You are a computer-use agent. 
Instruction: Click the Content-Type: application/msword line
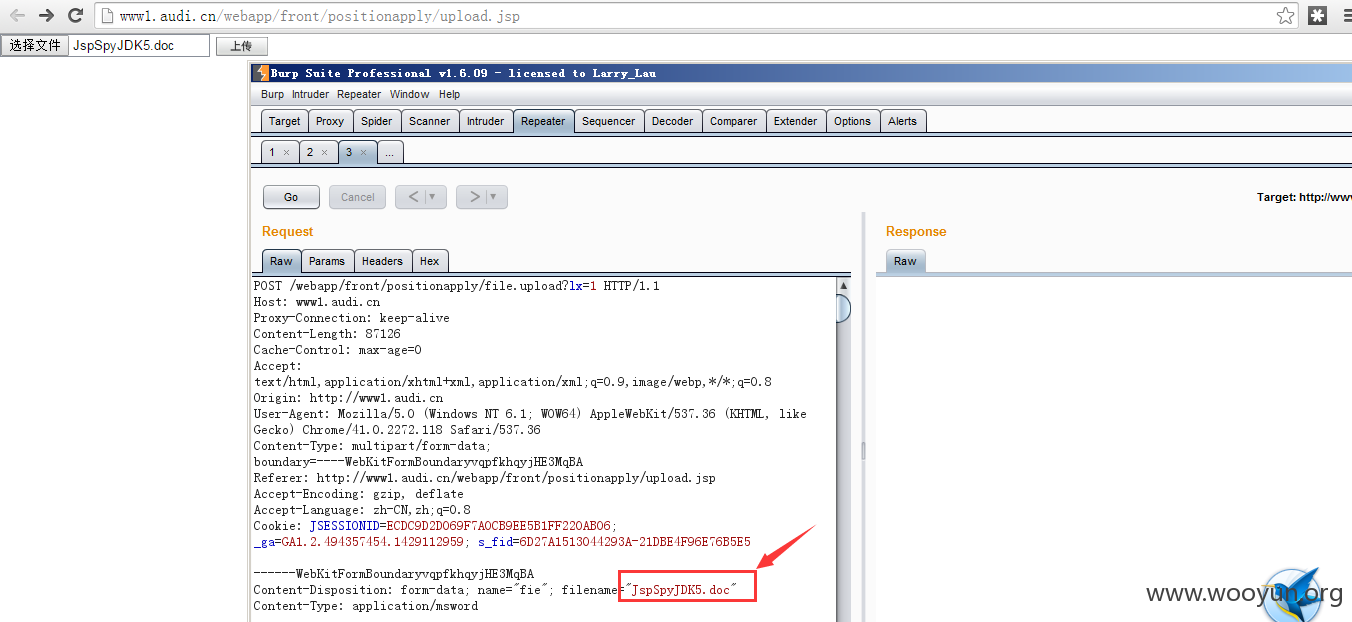coord(365,606)
